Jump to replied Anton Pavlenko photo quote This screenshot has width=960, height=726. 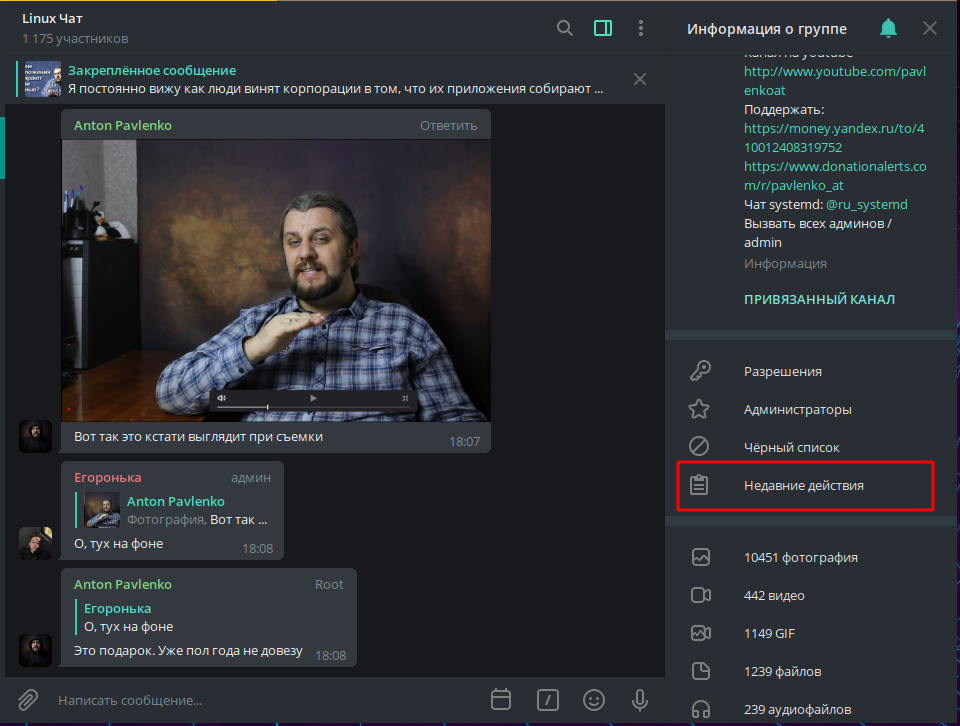coord(175,510)
